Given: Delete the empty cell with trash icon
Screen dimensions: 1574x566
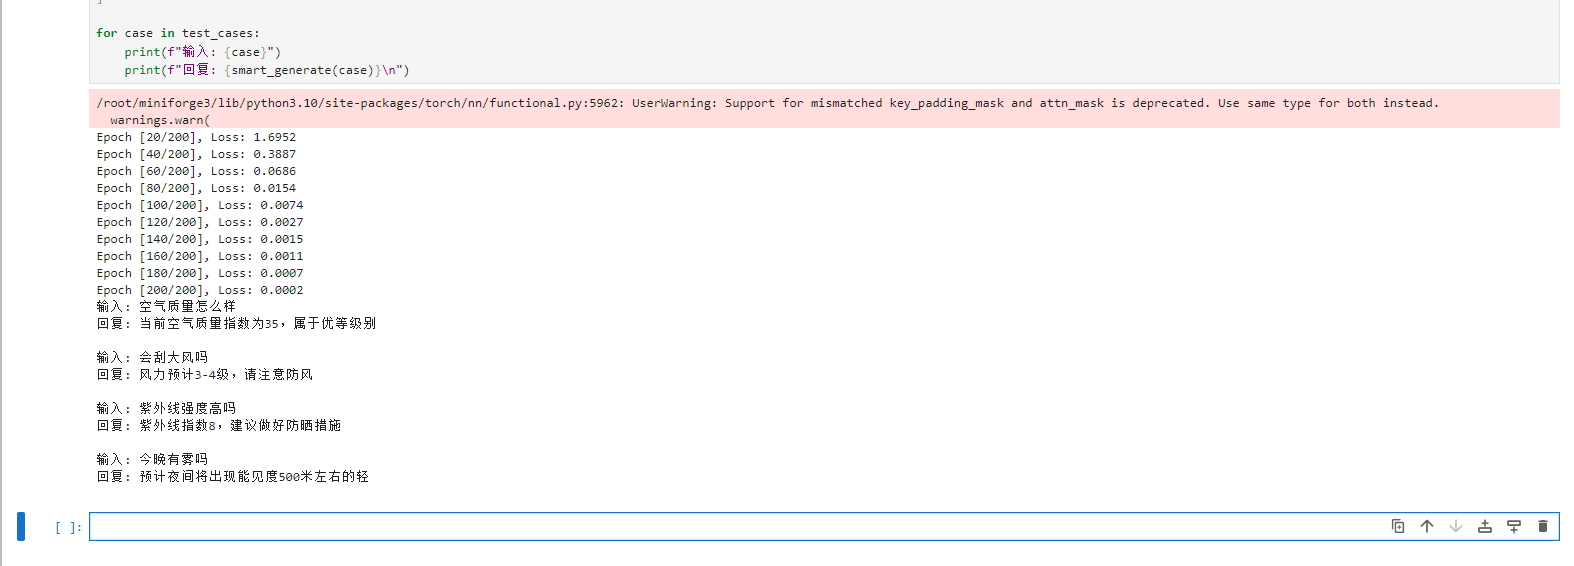Looking at the screenshot, I should pos(1543,527).
